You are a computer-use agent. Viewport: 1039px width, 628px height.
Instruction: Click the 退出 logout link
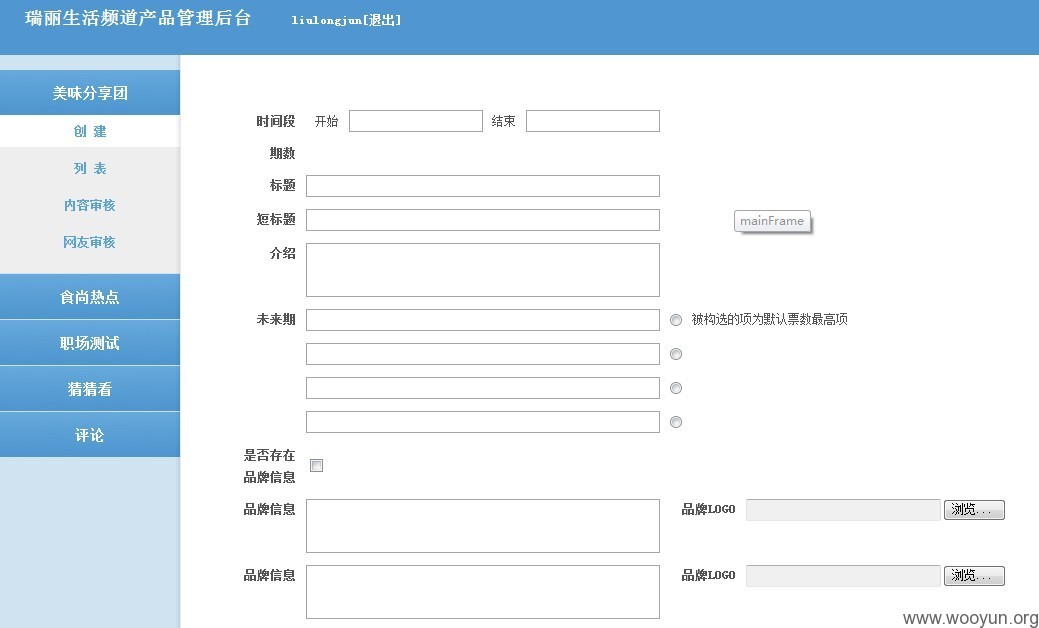click(382, 20)
